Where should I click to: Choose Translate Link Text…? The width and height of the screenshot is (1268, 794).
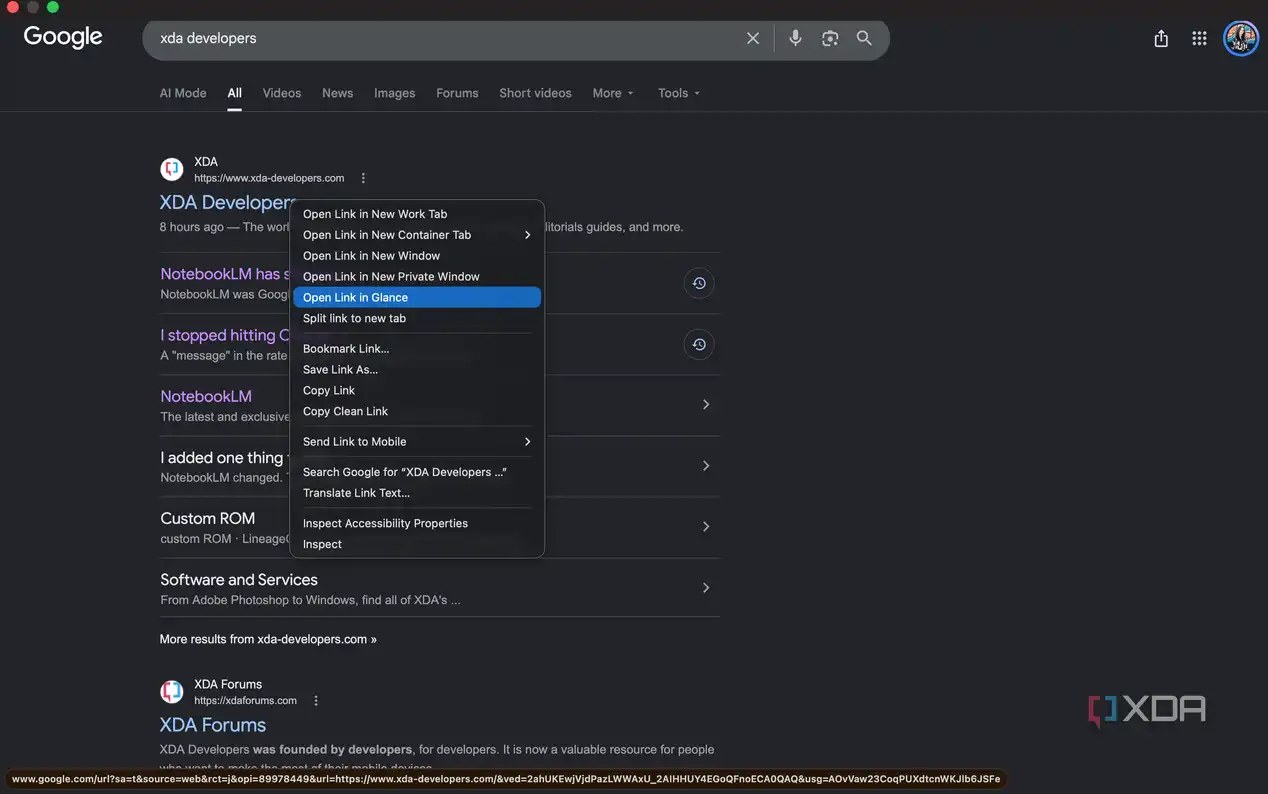tap(417, 493)
